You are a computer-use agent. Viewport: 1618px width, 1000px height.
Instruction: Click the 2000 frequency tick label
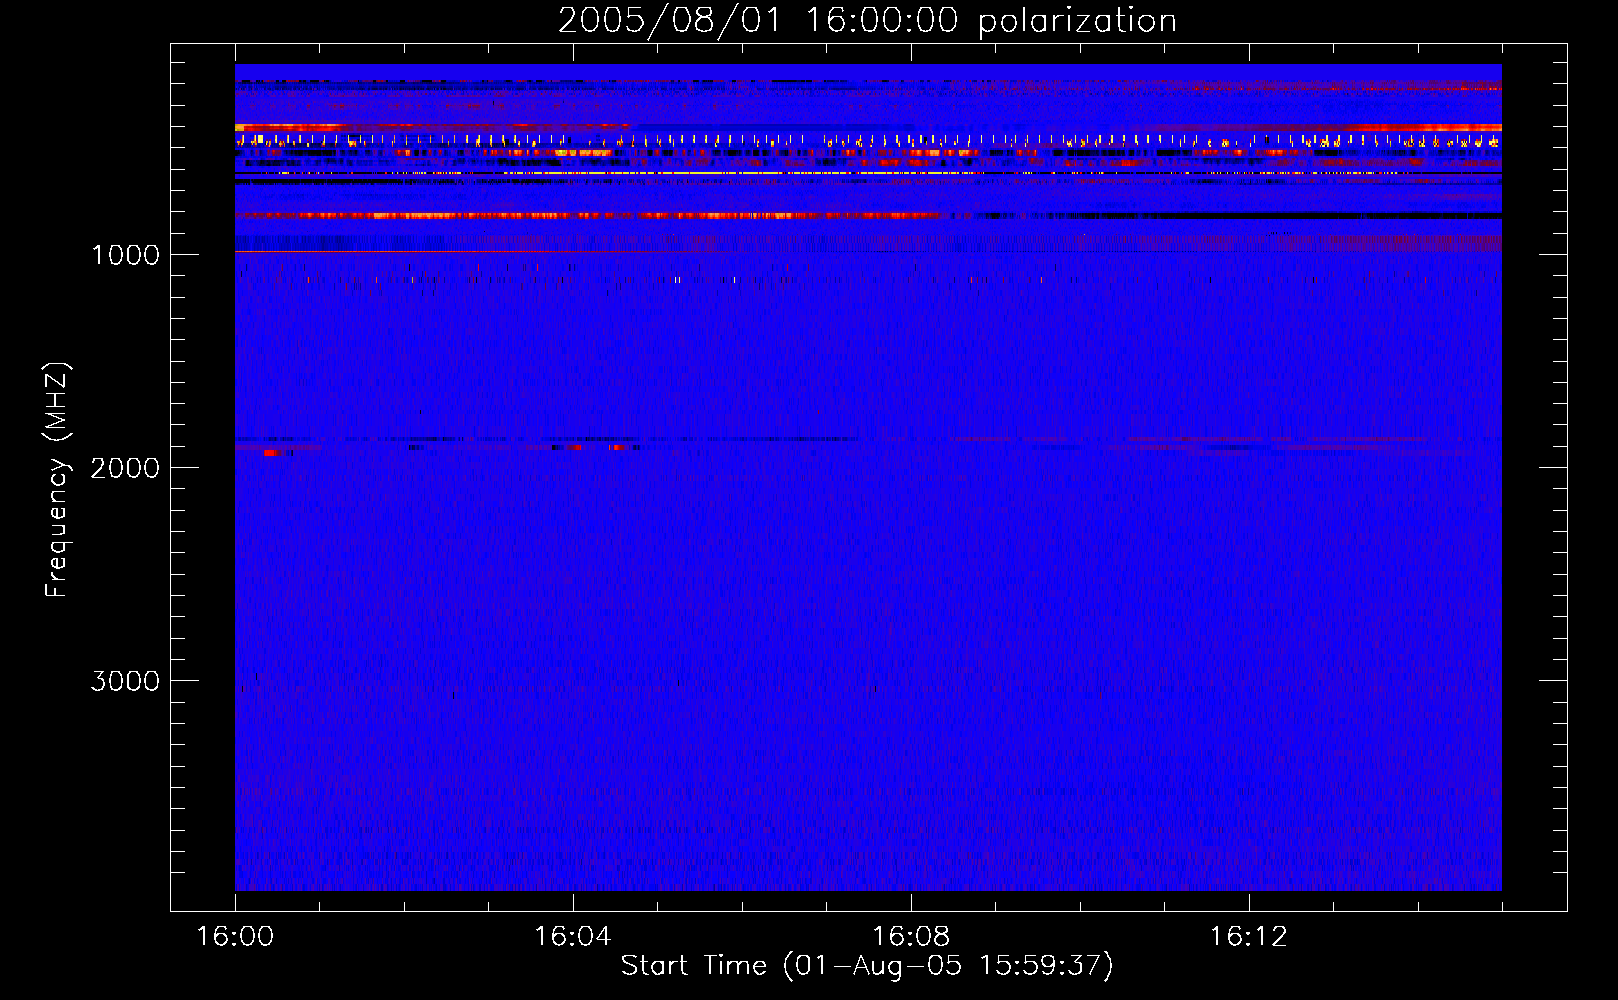[125, 468]
